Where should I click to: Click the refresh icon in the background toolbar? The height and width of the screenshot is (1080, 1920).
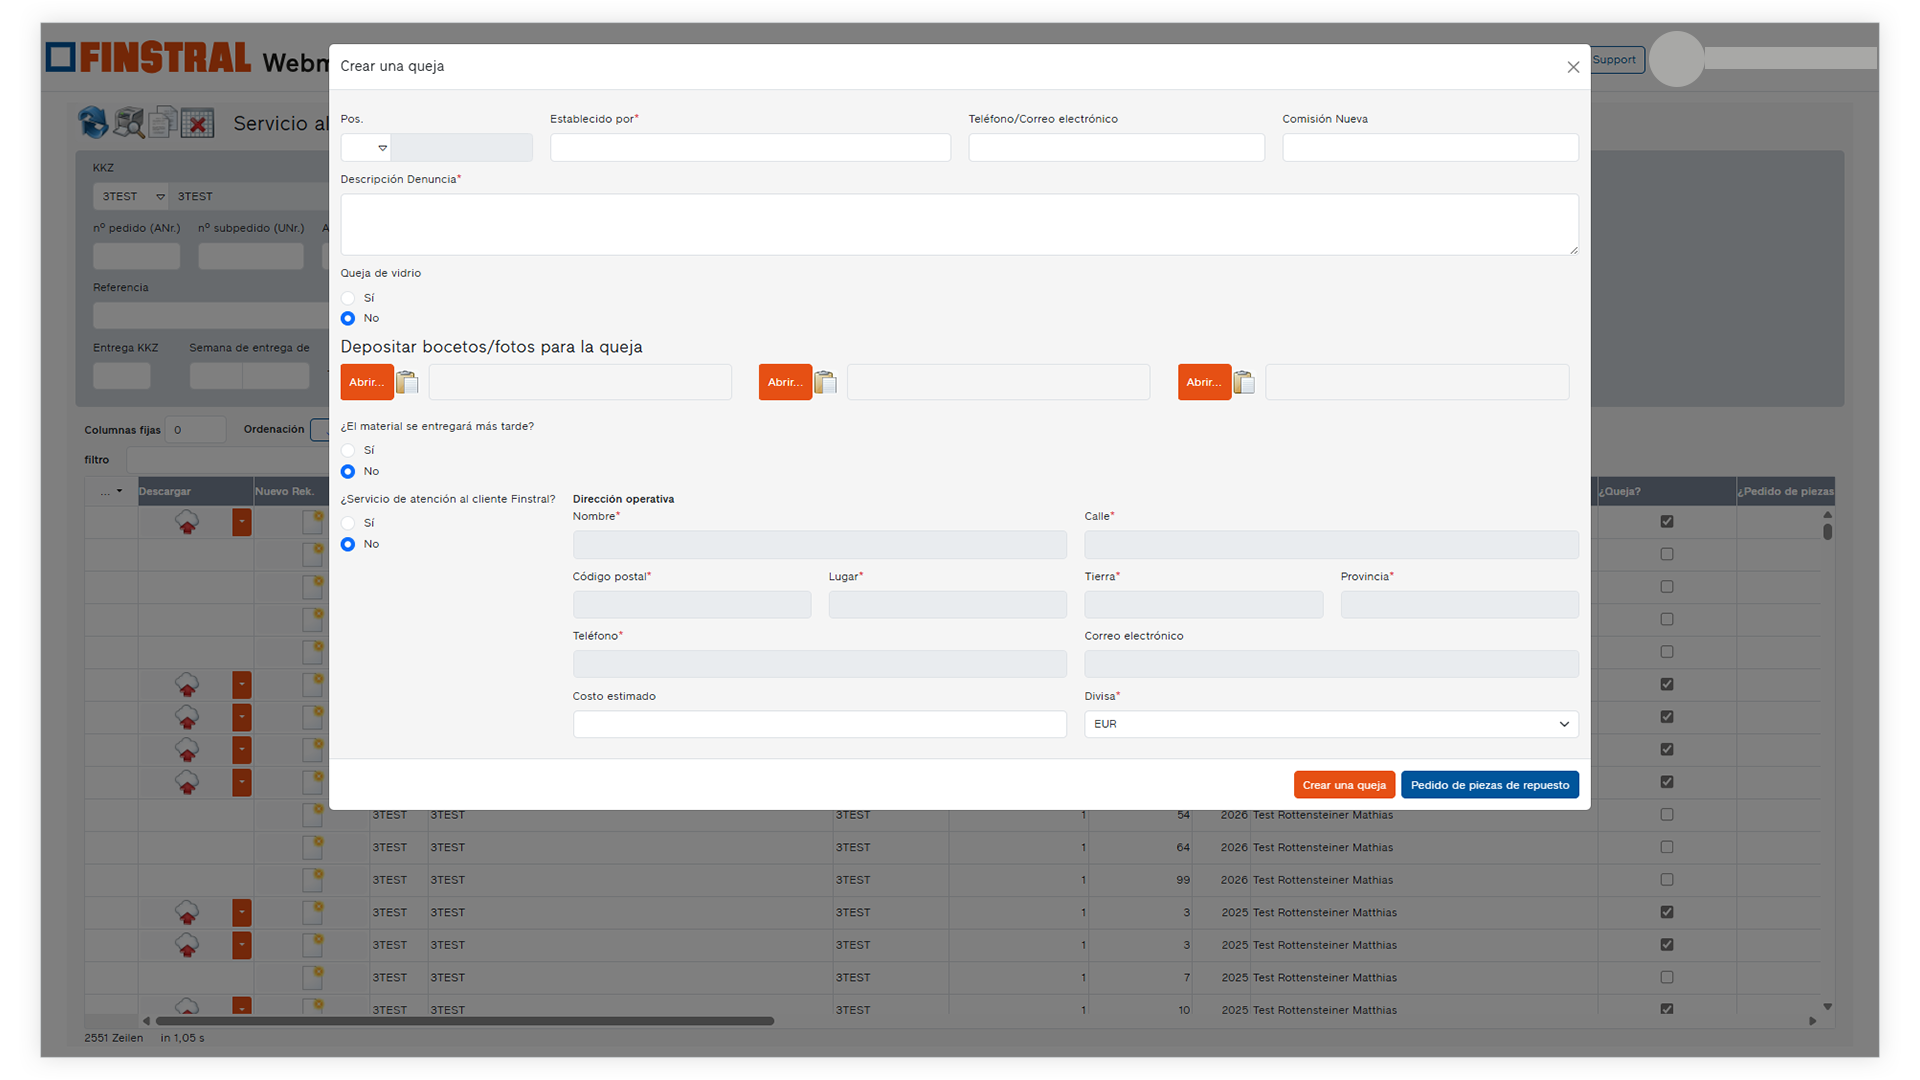pos(93,122)
